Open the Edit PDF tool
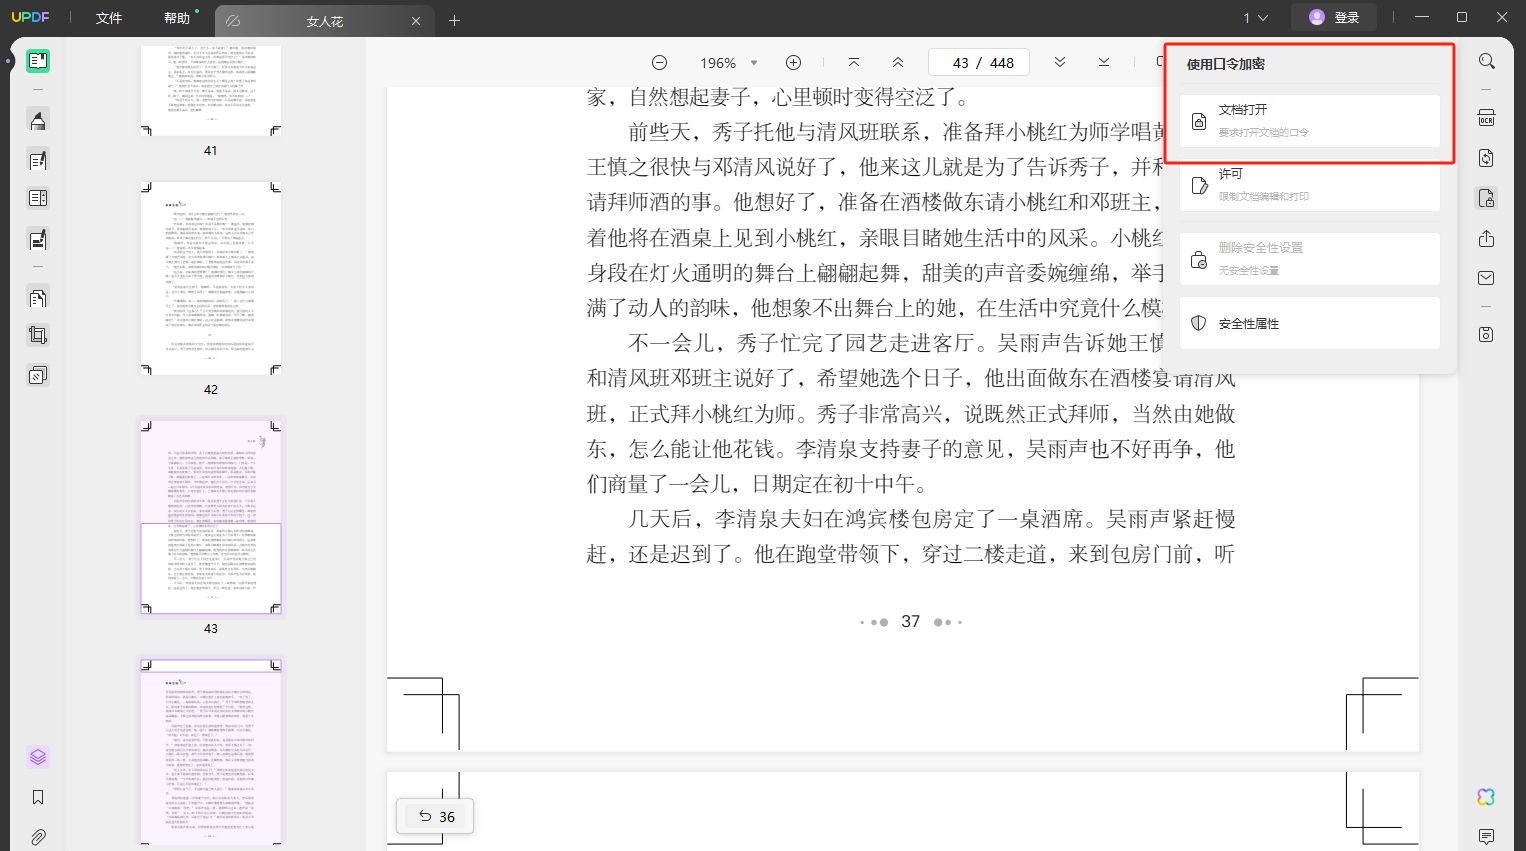 pos(38,160)
